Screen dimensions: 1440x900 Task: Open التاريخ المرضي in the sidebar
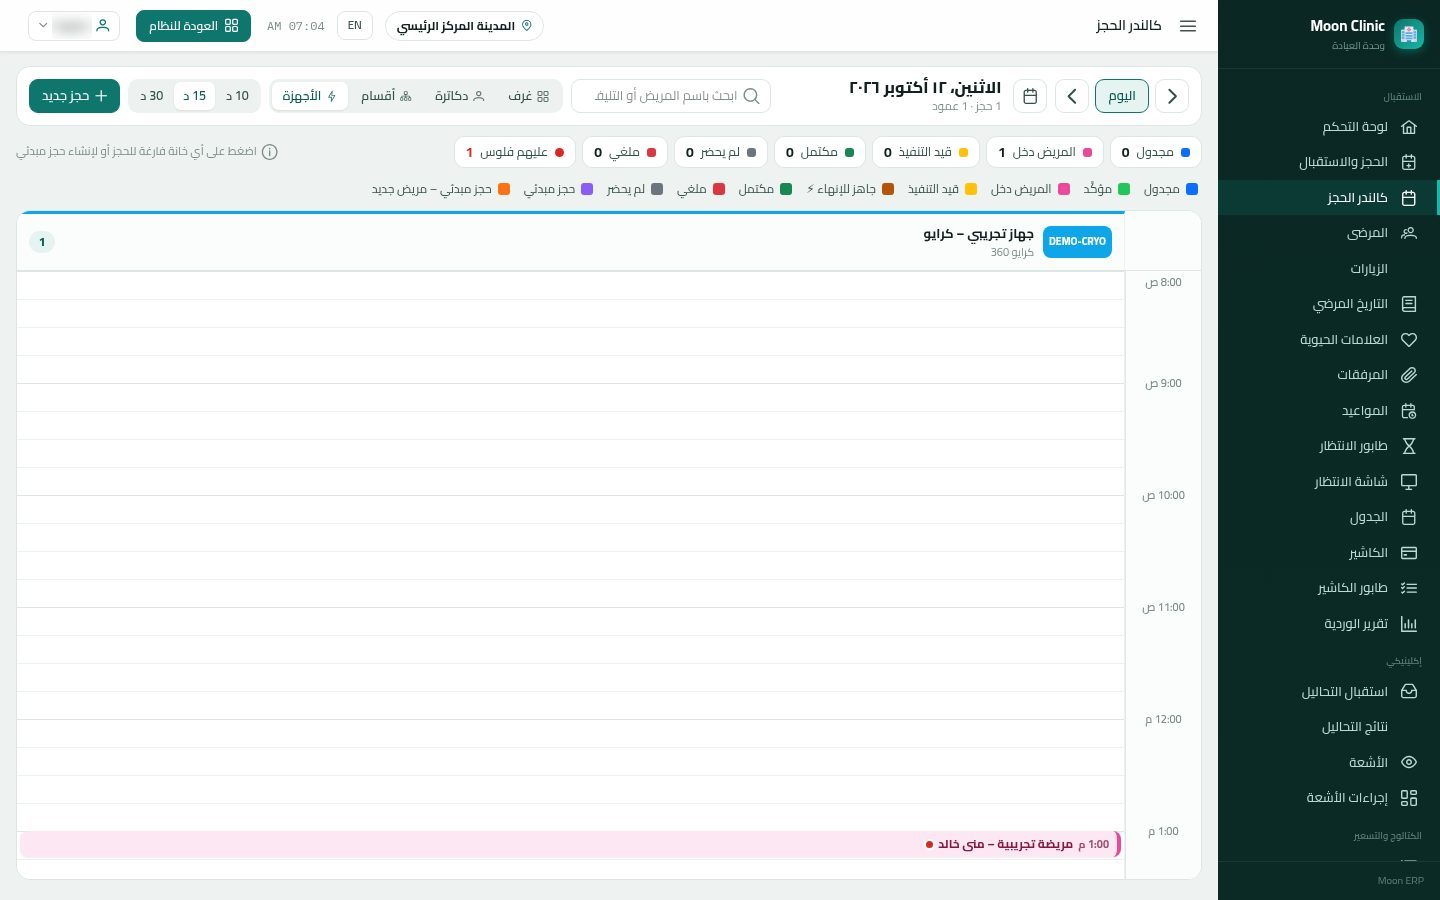pos(1328,304)
